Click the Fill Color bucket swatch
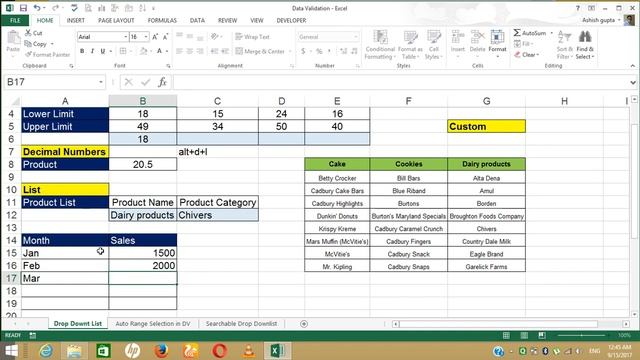The width and height of the screenshot is (640, 360). coord(143,51)
